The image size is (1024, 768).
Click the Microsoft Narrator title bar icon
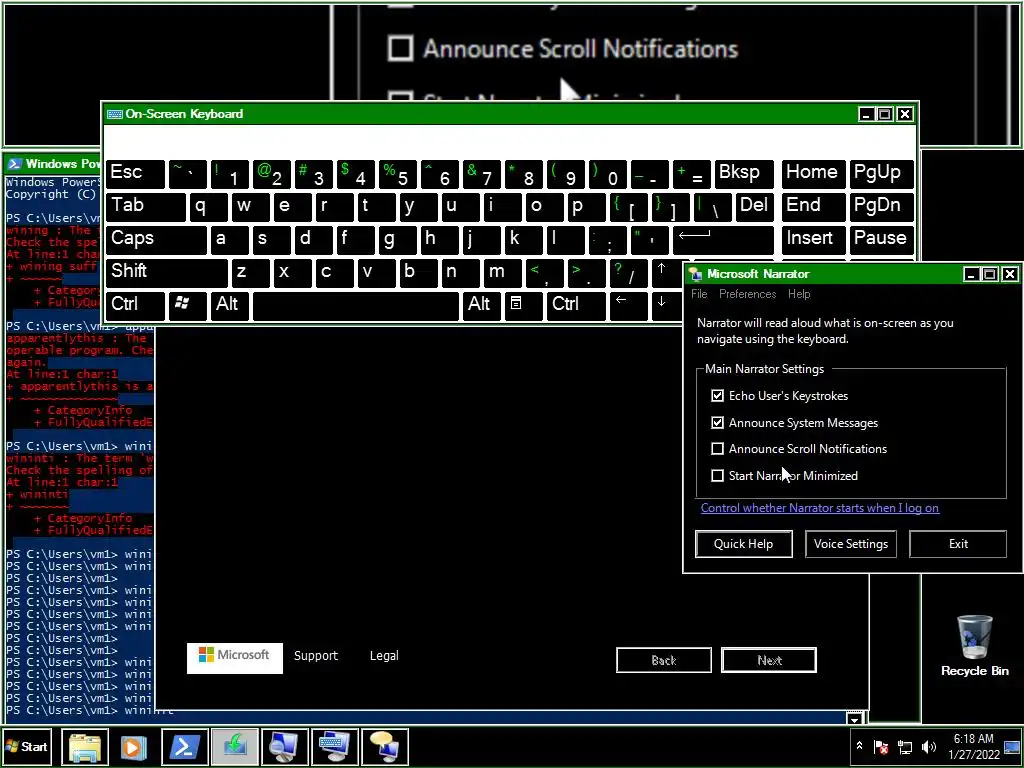pos(696,274)
